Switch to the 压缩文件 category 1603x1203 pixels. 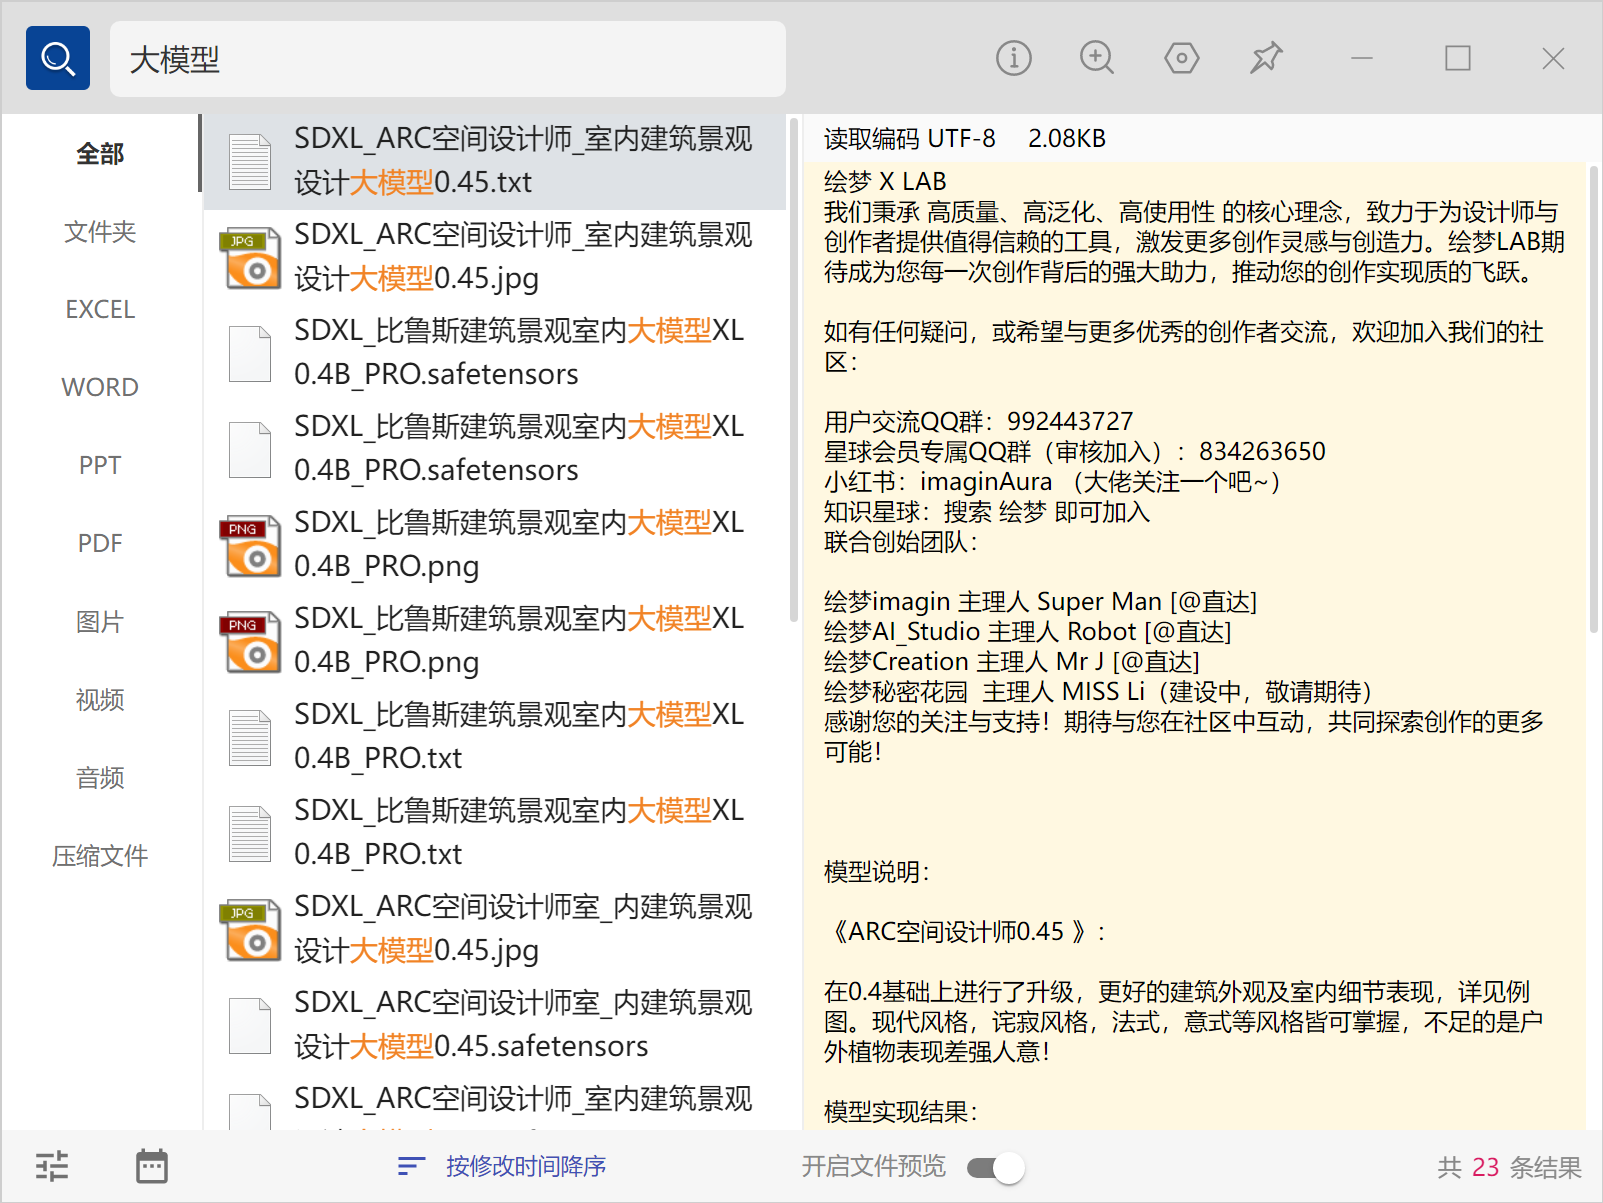[99, 856]
